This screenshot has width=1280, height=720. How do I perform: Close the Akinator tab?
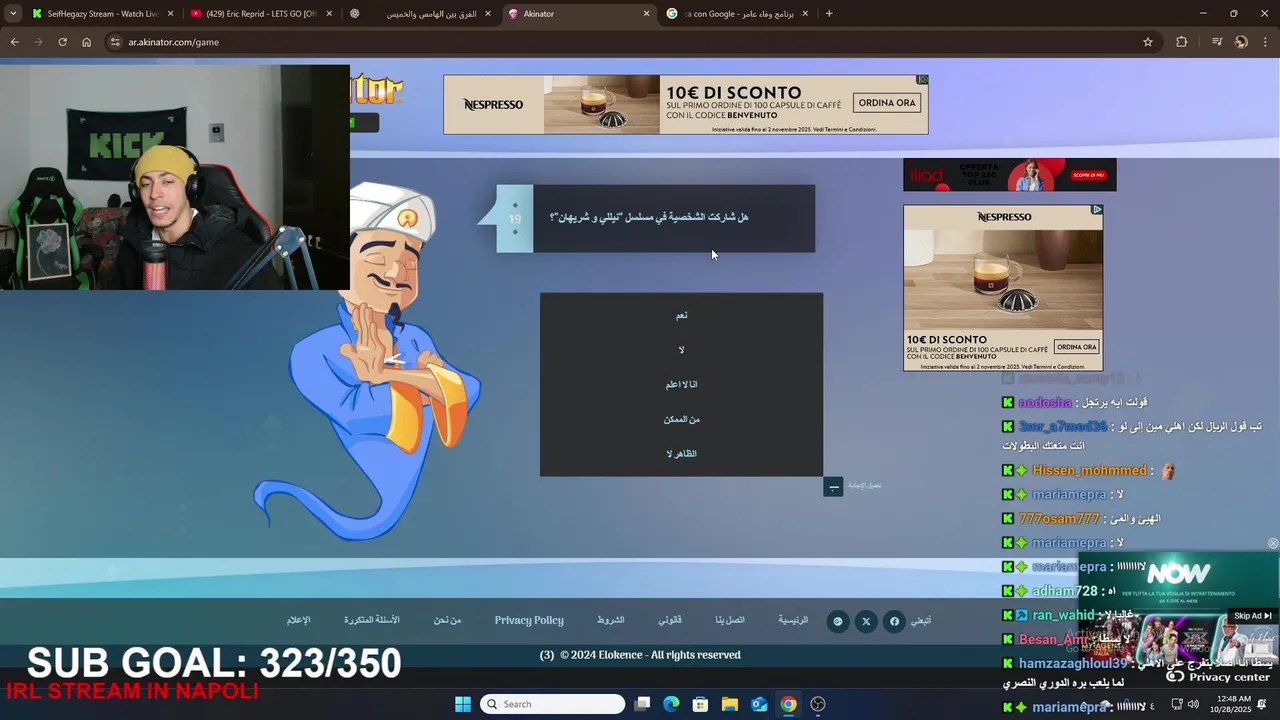[x=646, y=14]
